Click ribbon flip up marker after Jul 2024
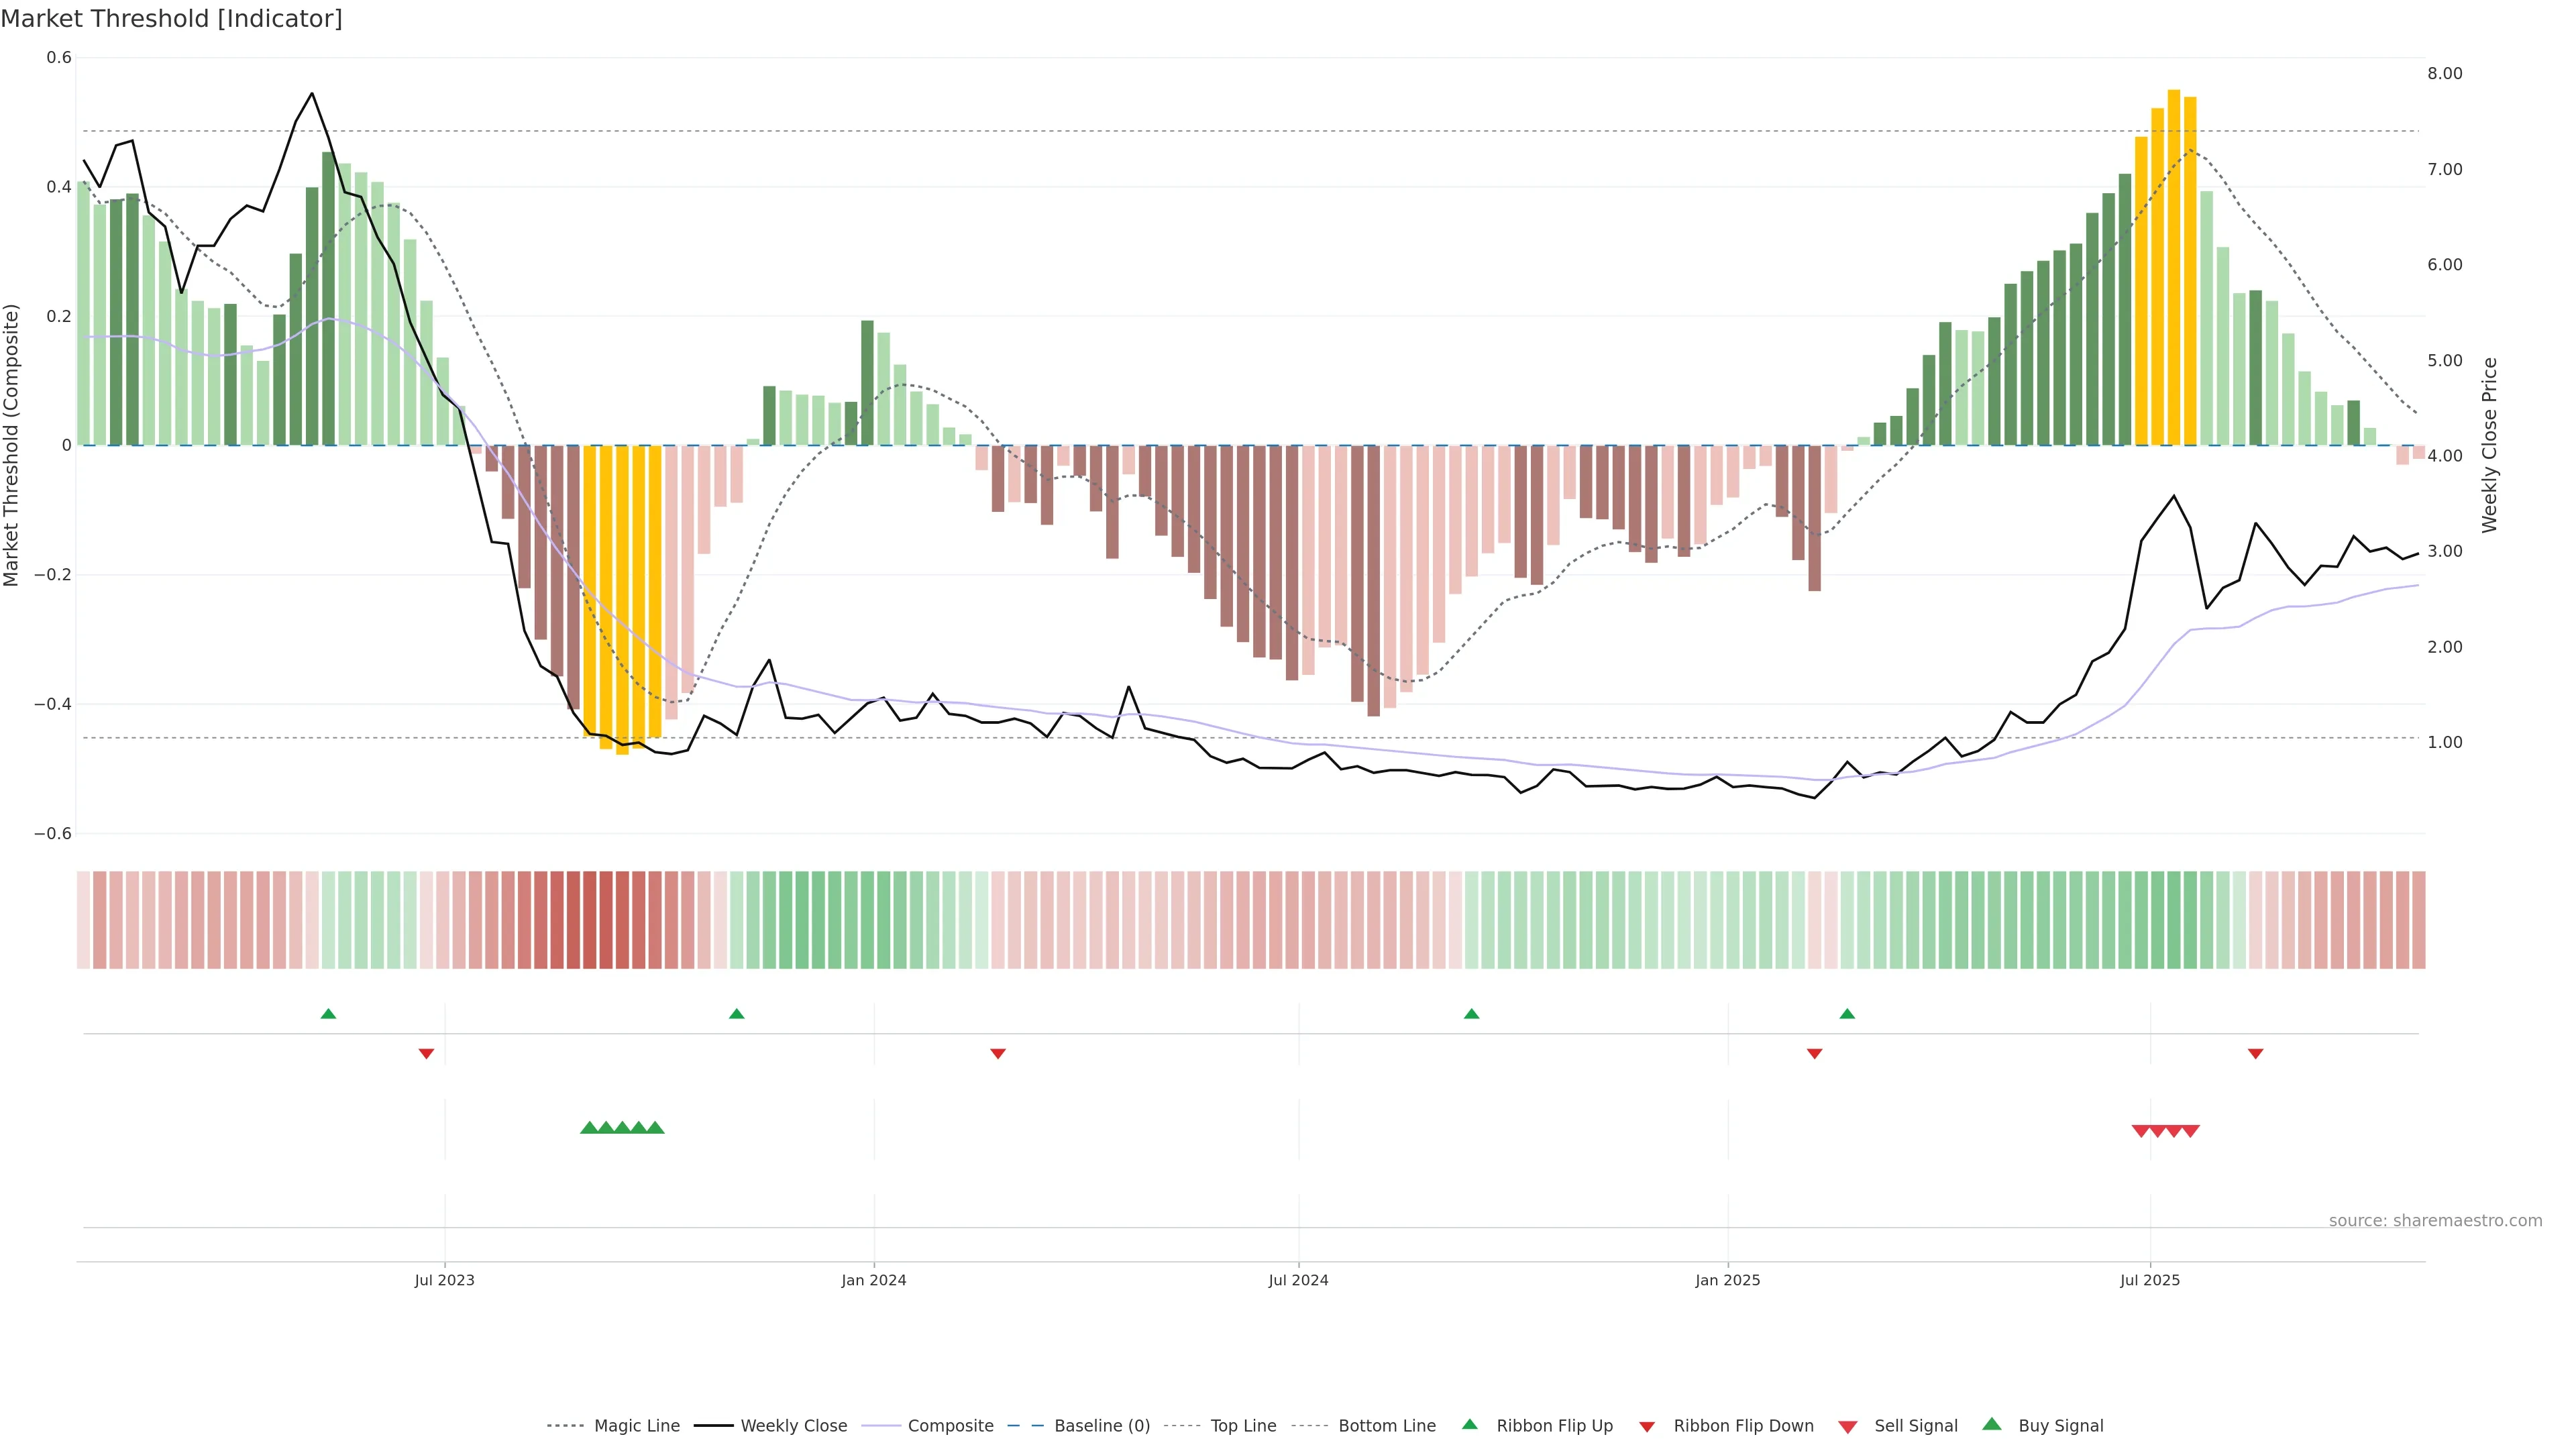Viewport: 2576px width, 1449px height. click(x=1471, y=1014)
